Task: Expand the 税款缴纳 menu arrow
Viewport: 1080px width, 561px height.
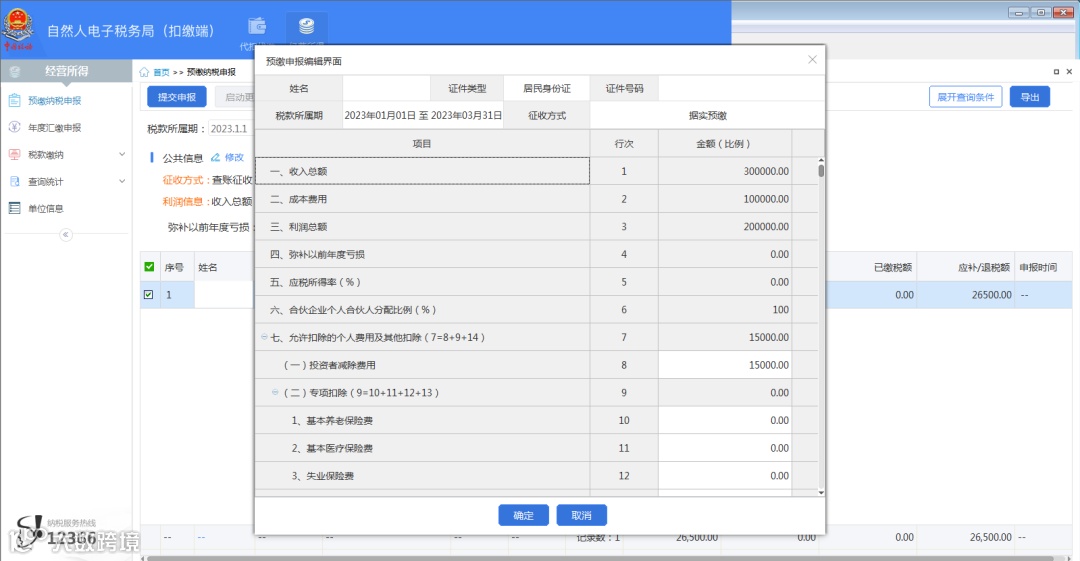Action: pos(122,154)
